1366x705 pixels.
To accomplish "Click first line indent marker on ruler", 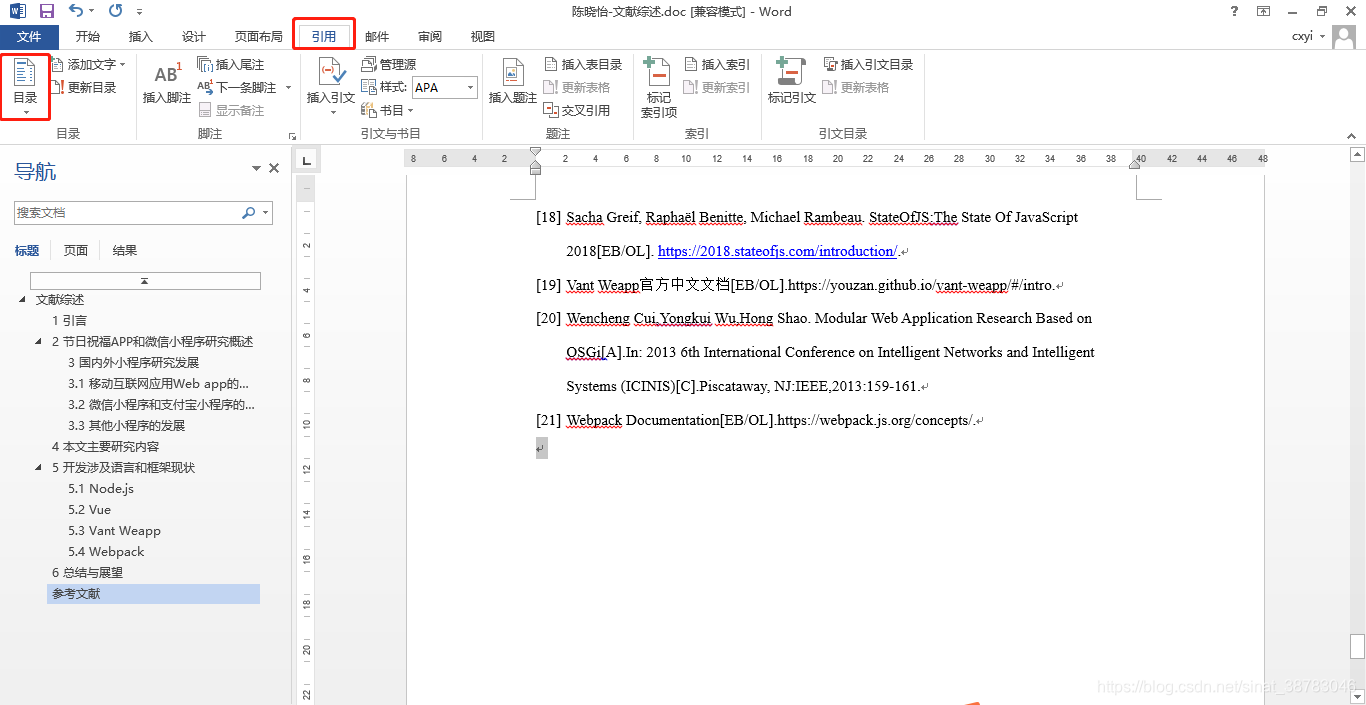I will pyautogui.click(x=535, y=152).
